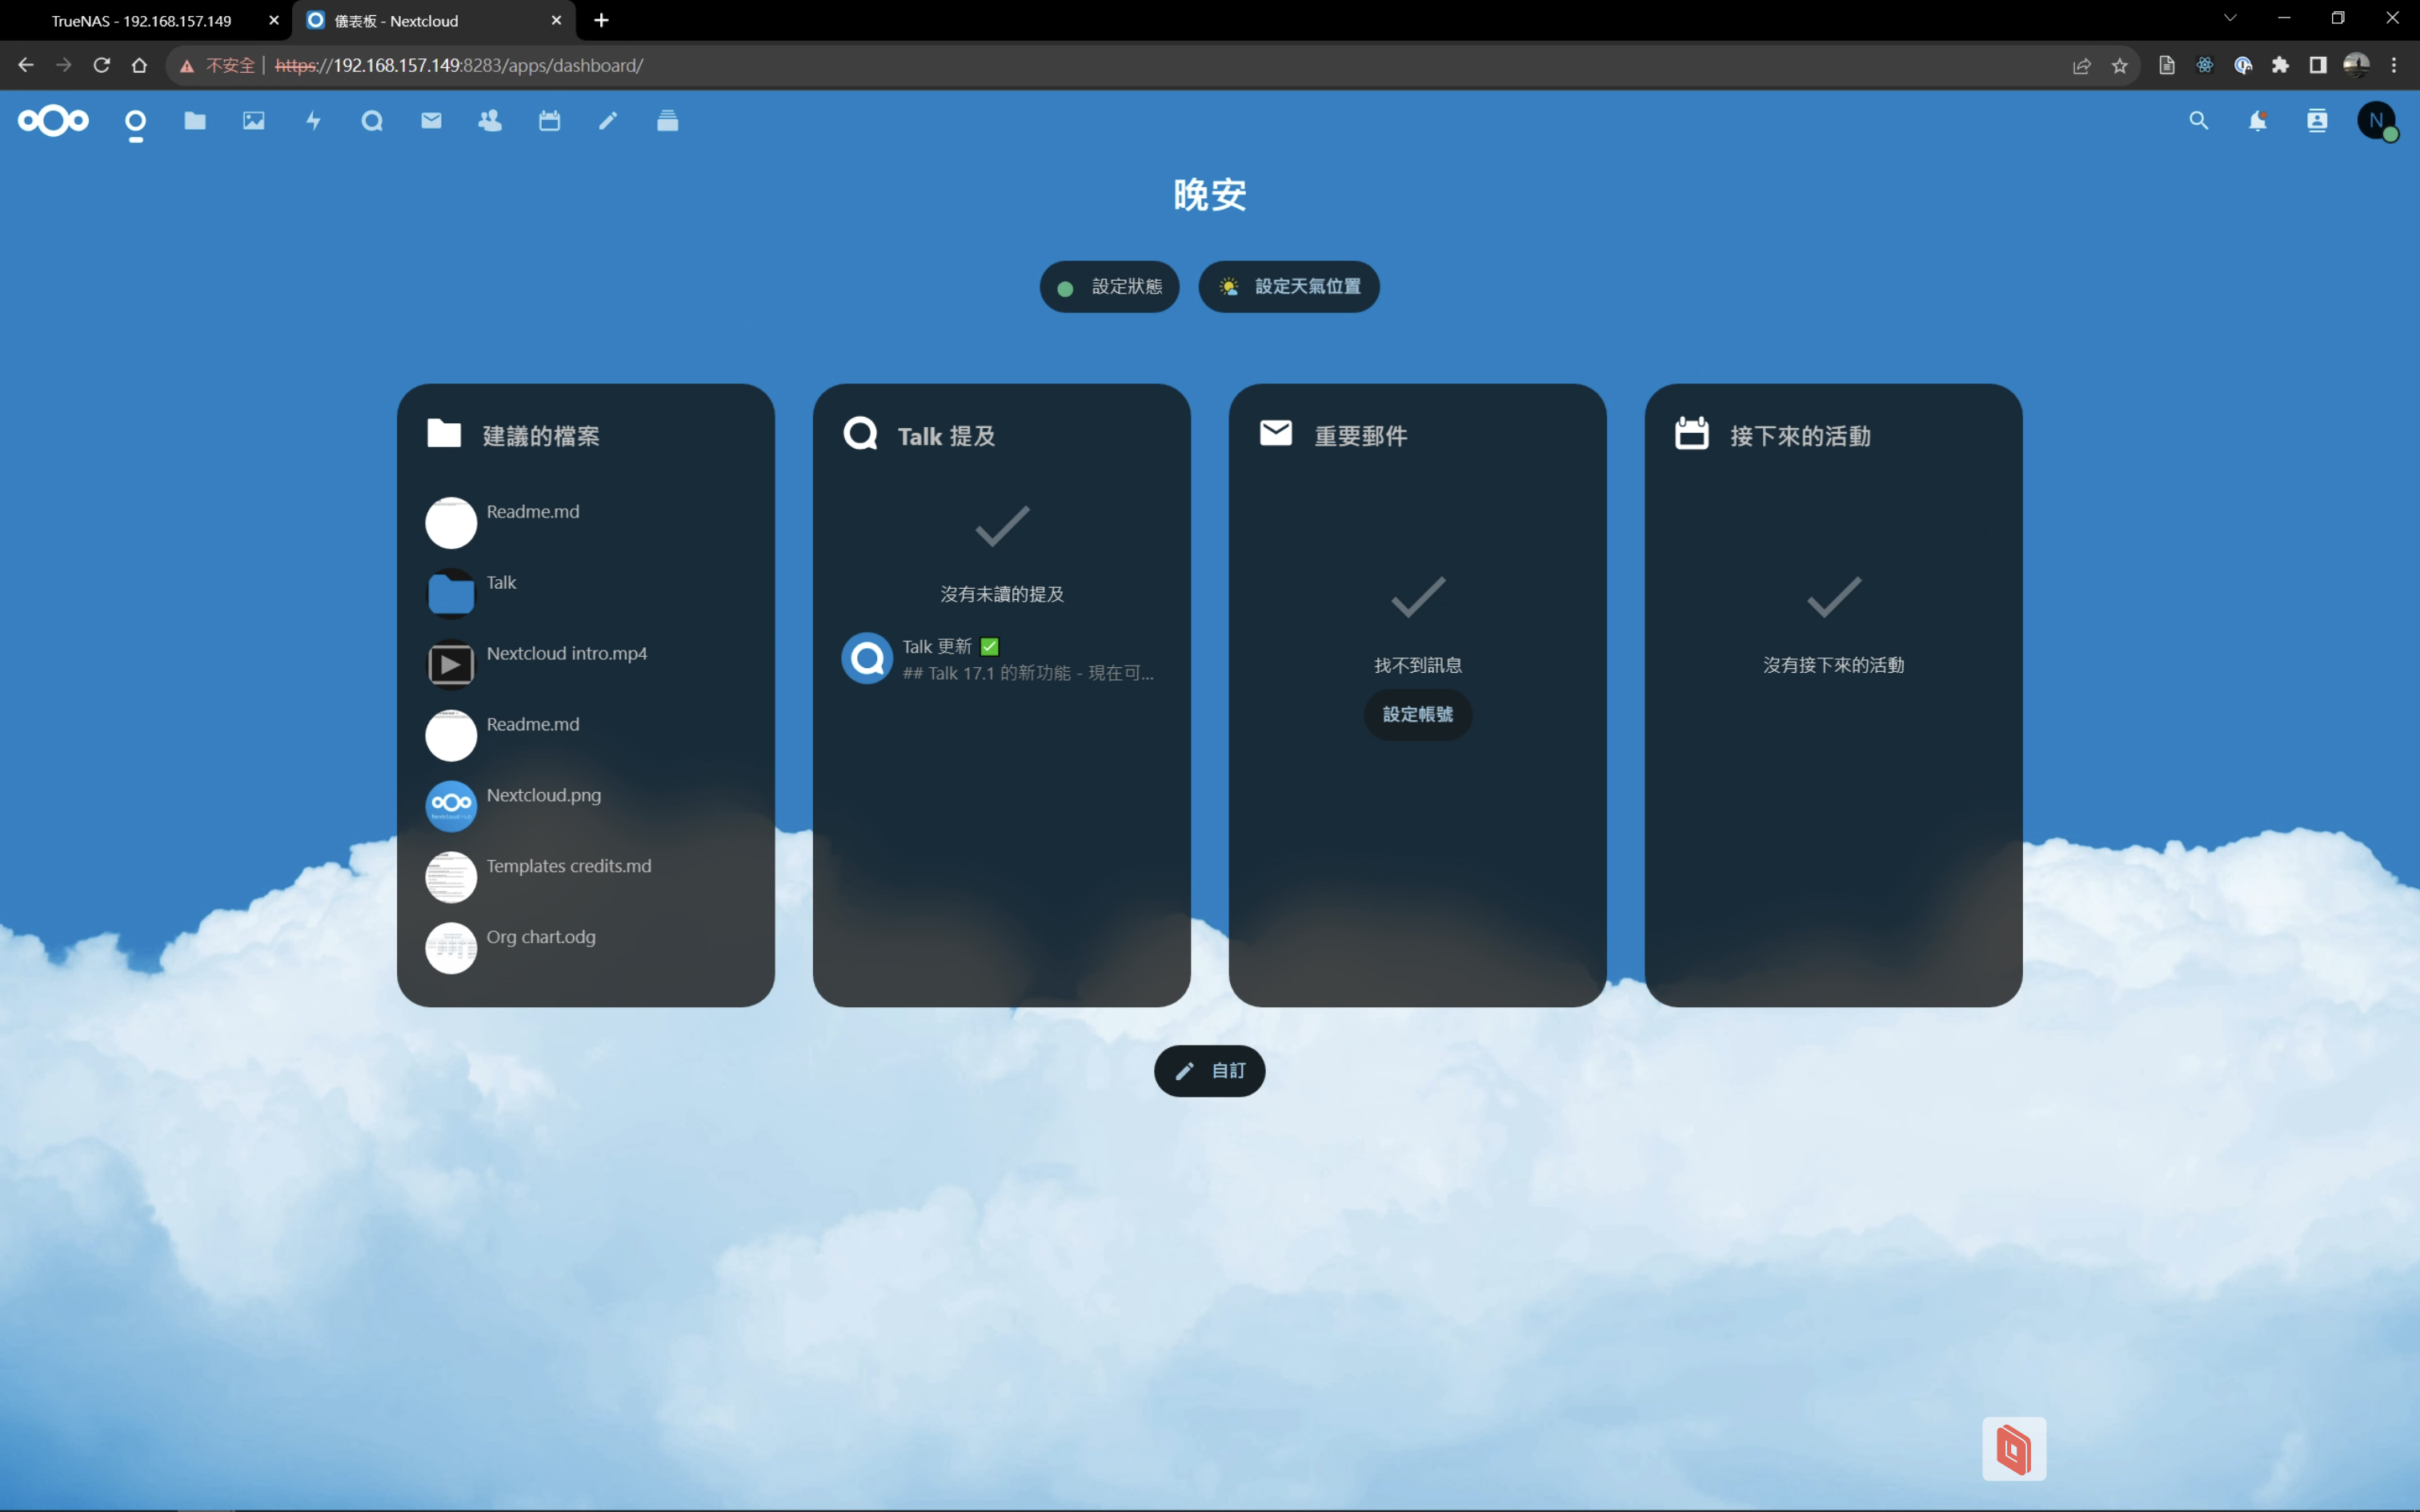Click the unified search magnifier icon
This screenshot has width=2420, height=1512.
pyautogui.click(x=2198, y=121)
